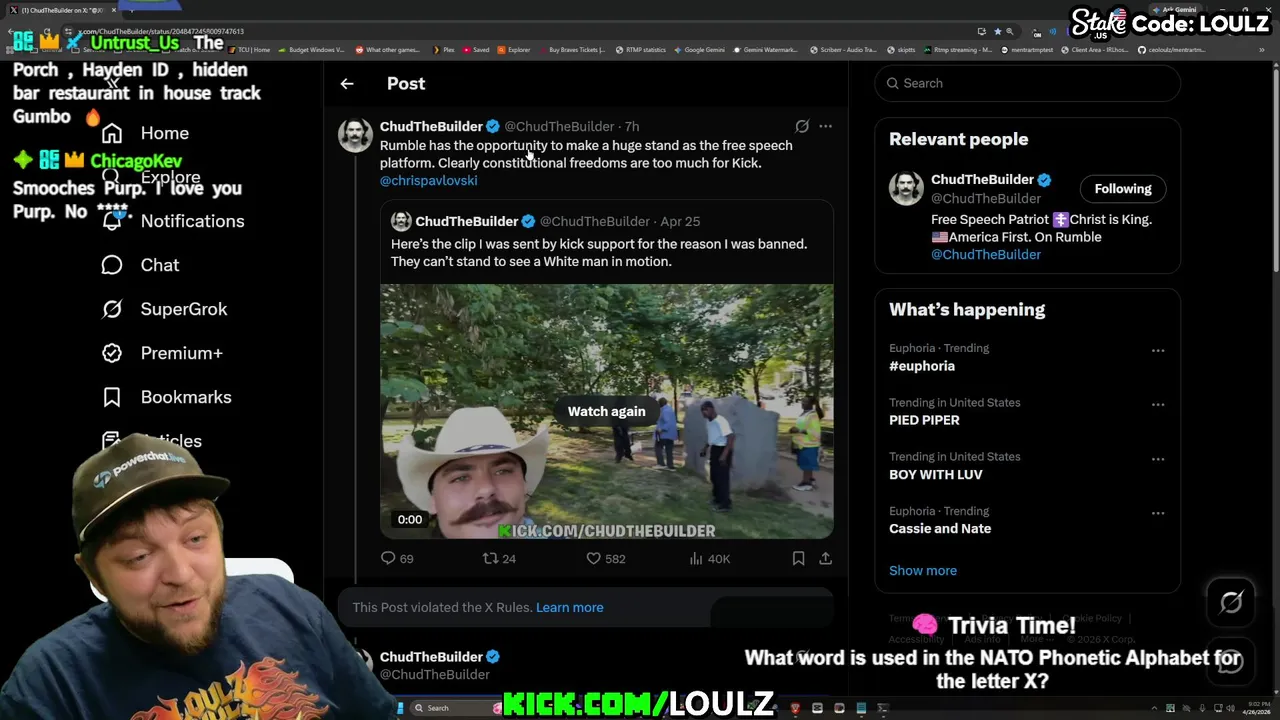Open the floating Grok button

(x=1231, y=601)
